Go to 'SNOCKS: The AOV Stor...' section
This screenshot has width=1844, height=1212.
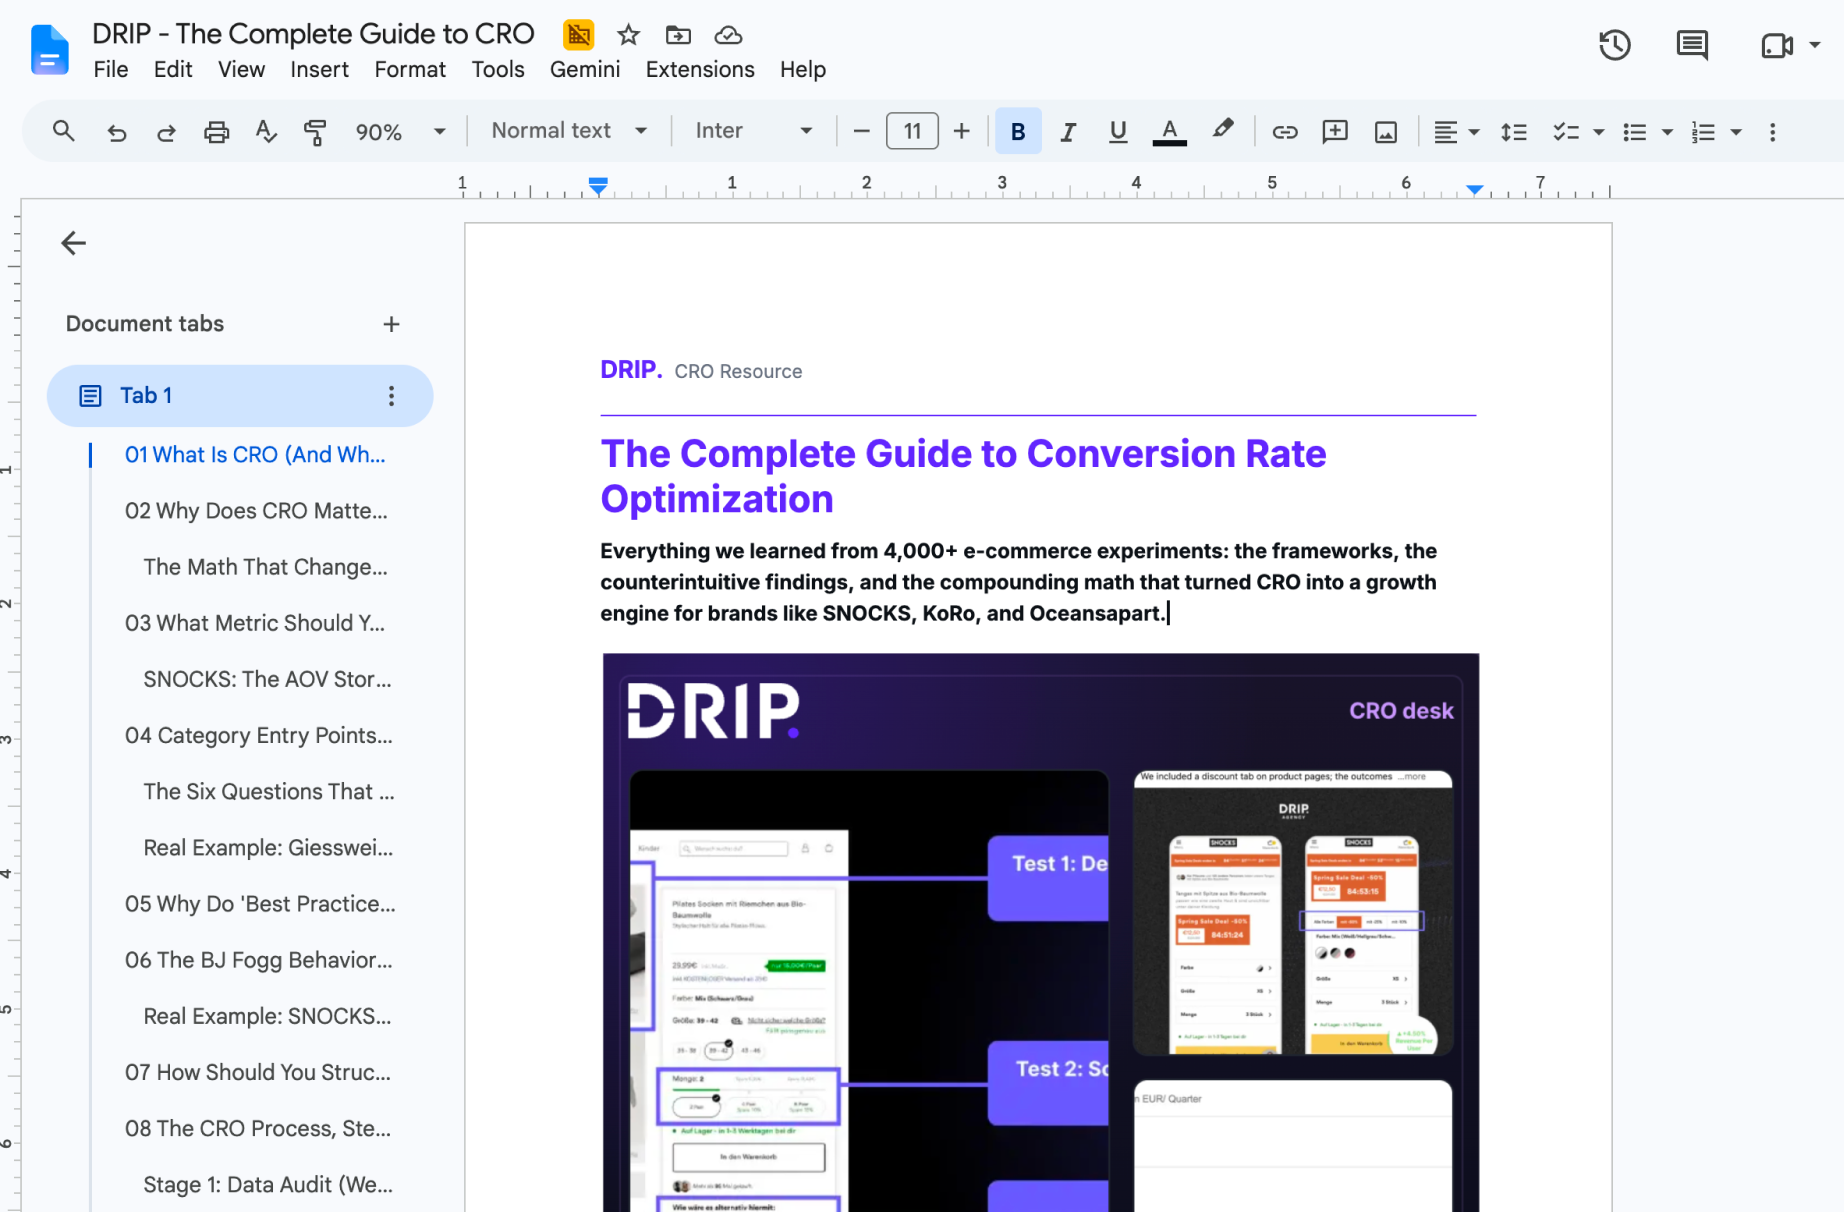pyautogui.click(x=267, y=679)
